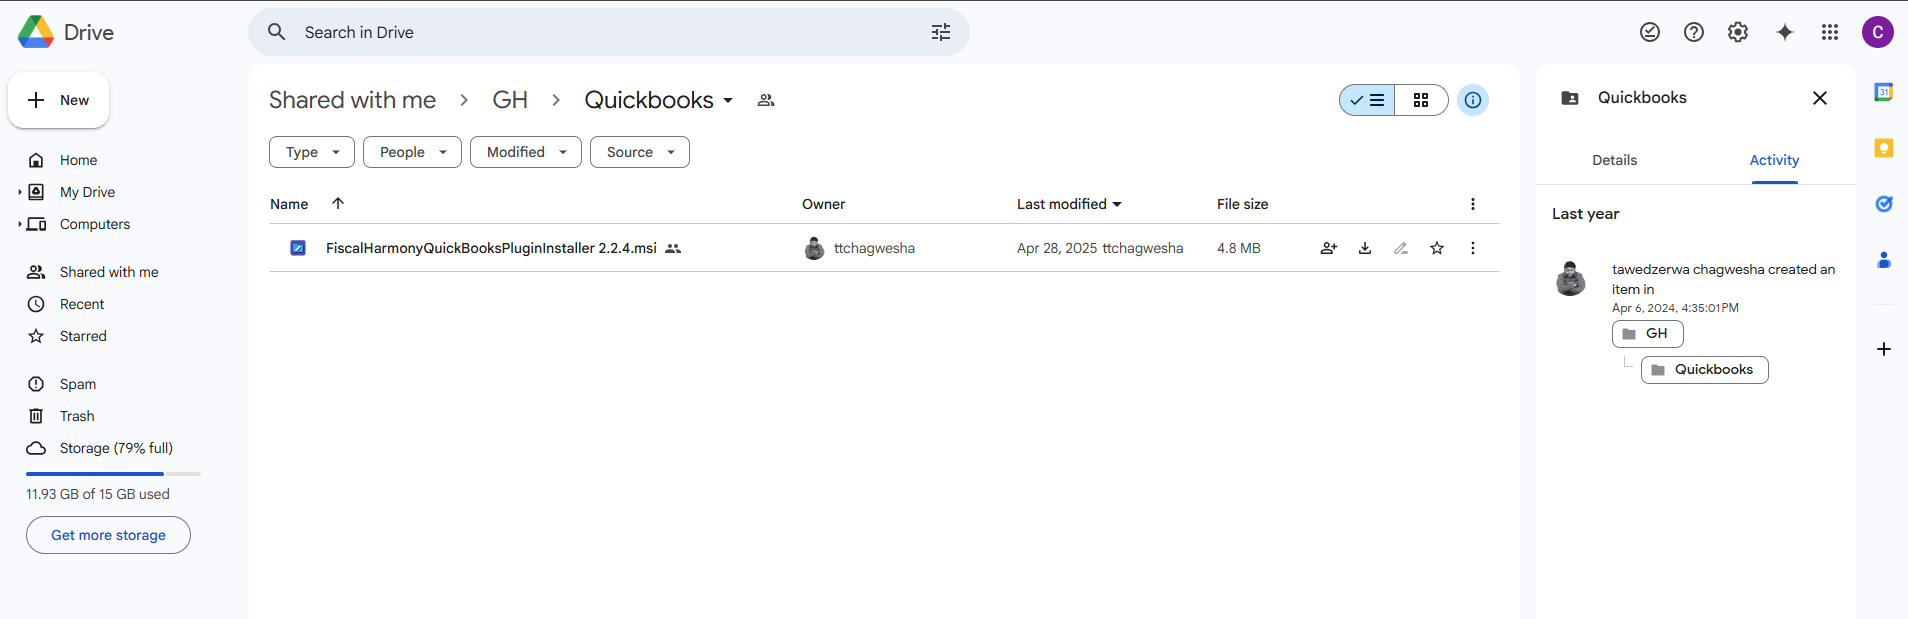This screenshot has width=1908, height=619.
Task: Open more actions for FiscalHarmony file row
Action: 1473,248
